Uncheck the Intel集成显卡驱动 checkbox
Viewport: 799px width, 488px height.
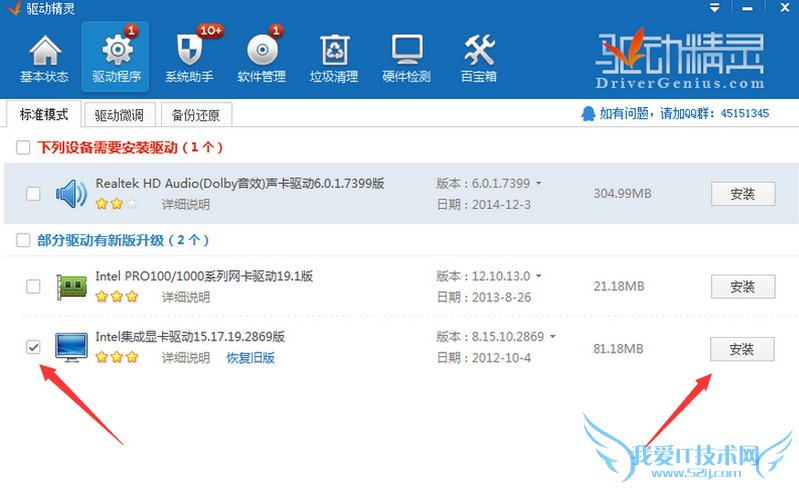pyautogui.click(x=33, y=347)
